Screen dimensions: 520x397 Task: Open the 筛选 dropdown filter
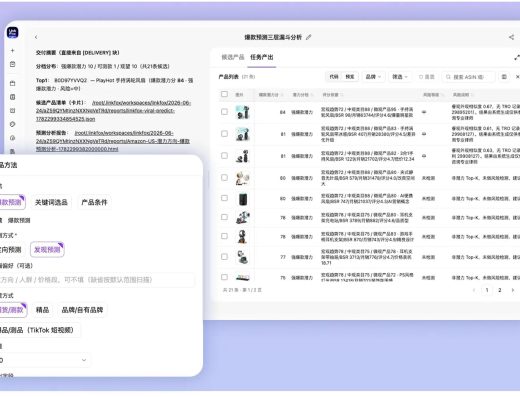[x=400, y=77]
